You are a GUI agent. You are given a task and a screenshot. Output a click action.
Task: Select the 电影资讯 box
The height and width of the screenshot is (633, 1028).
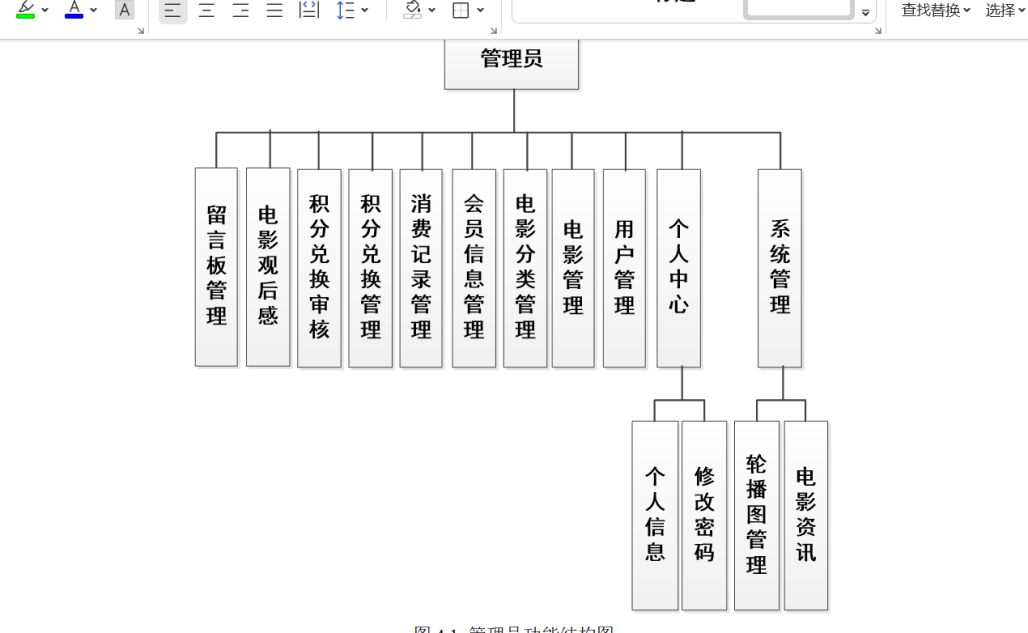click(806, 516)
